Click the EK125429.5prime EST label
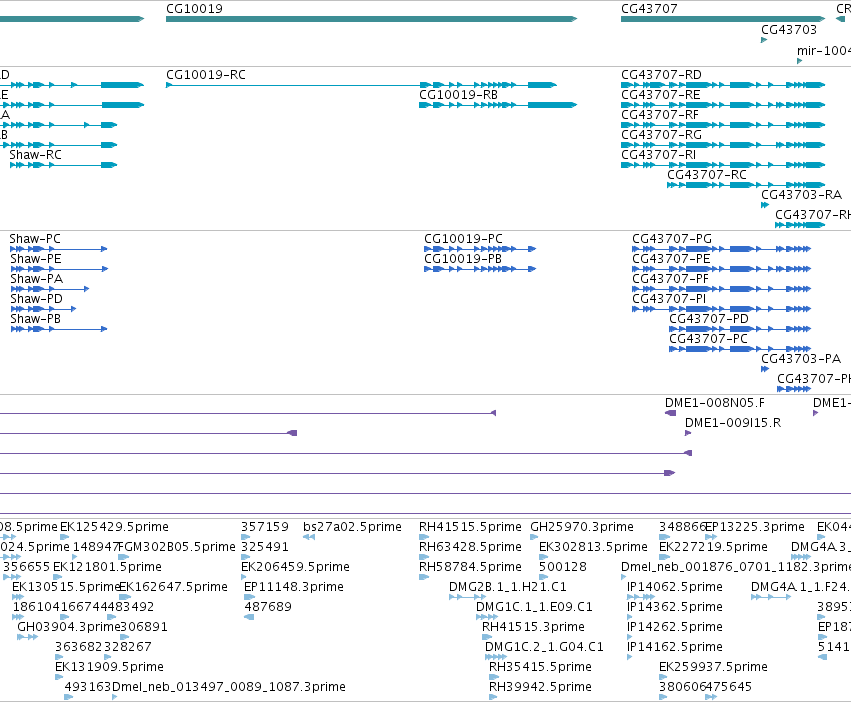The width and height of the screenshot is (851, 702). pyautogui.click(x=114, y=527)
